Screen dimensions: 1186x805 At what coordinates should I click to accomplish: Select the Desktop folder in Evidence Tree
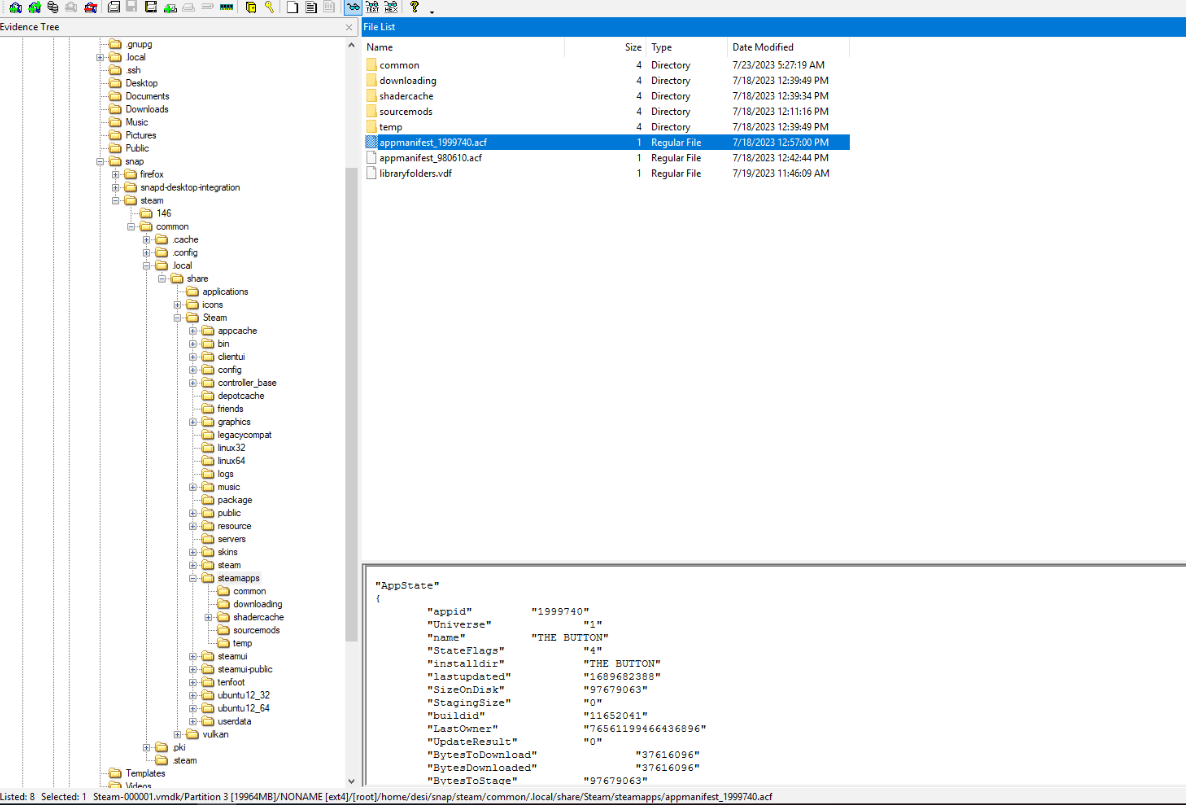point(141,83)
